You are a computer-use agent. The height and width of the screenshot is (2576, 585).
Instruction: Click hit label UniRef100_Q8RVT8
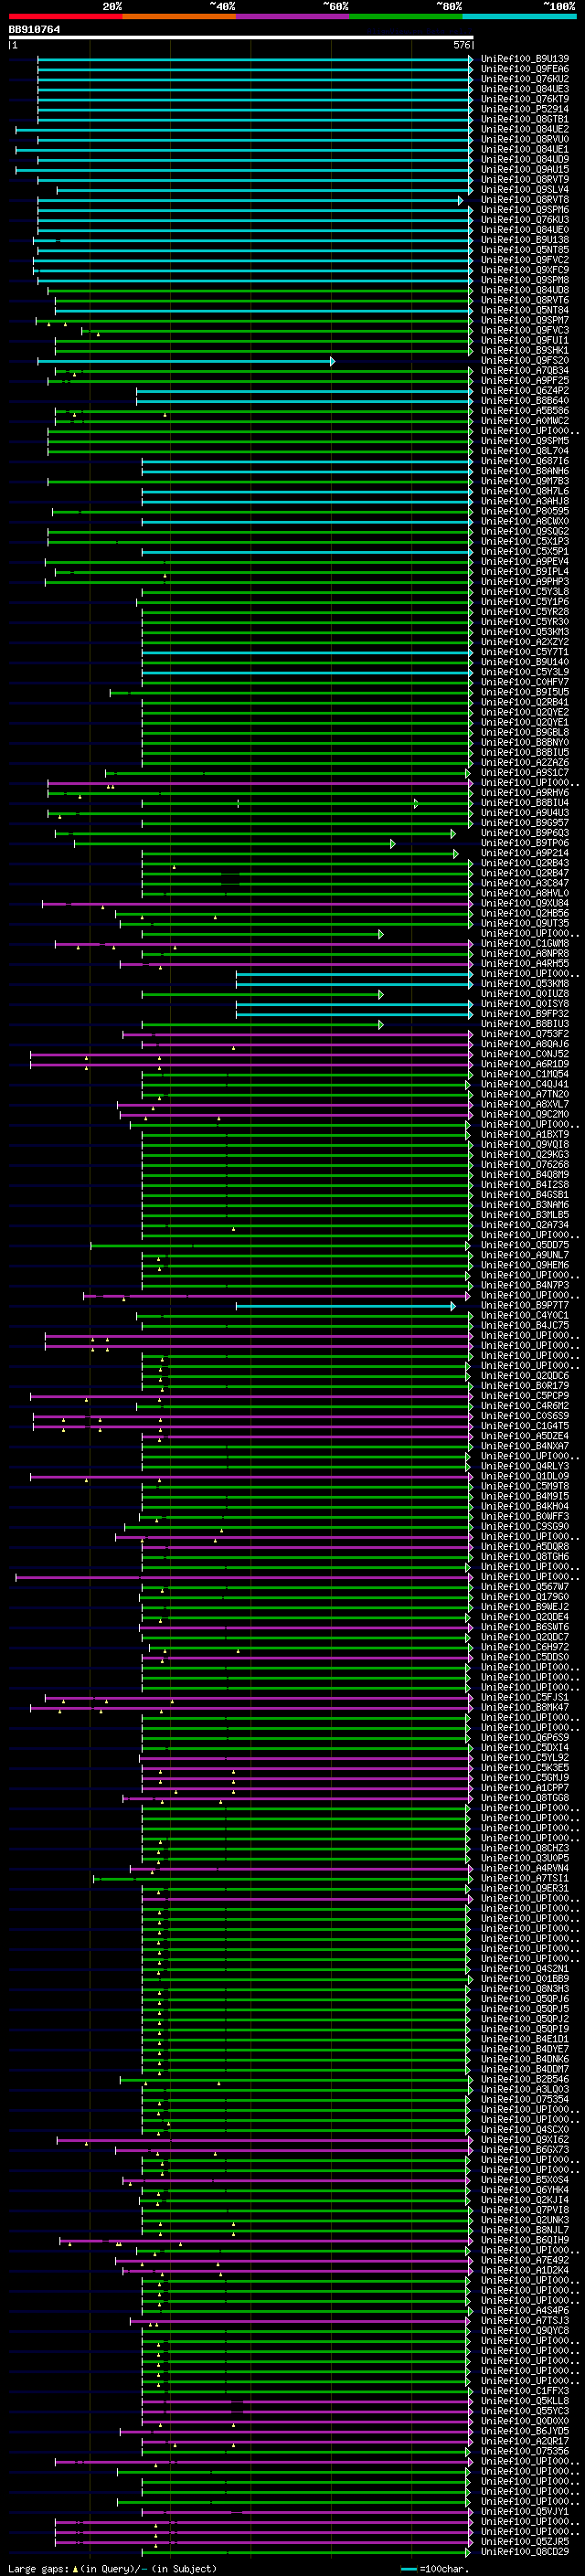pos(524,200)
